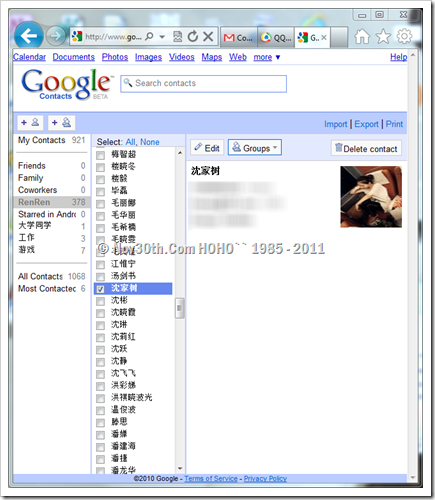Screen dimensions: 435x500
Task: Open the Web link
Action: 238,57
